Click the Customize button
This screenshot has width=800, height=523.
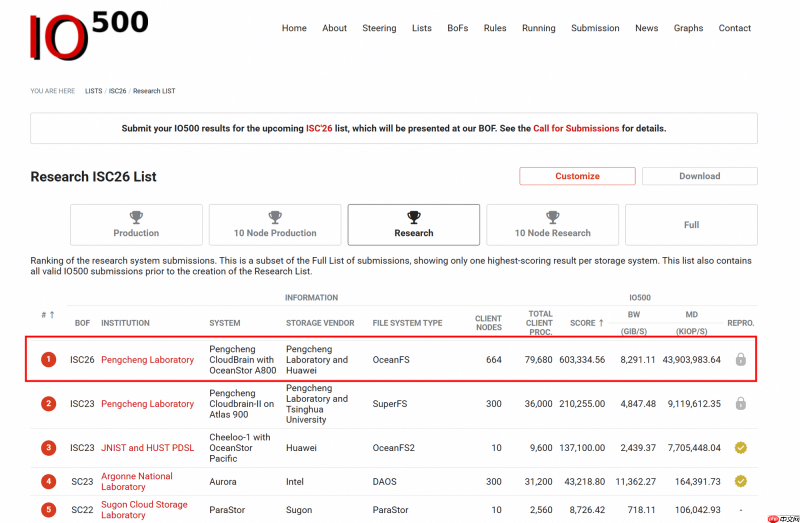578,176
